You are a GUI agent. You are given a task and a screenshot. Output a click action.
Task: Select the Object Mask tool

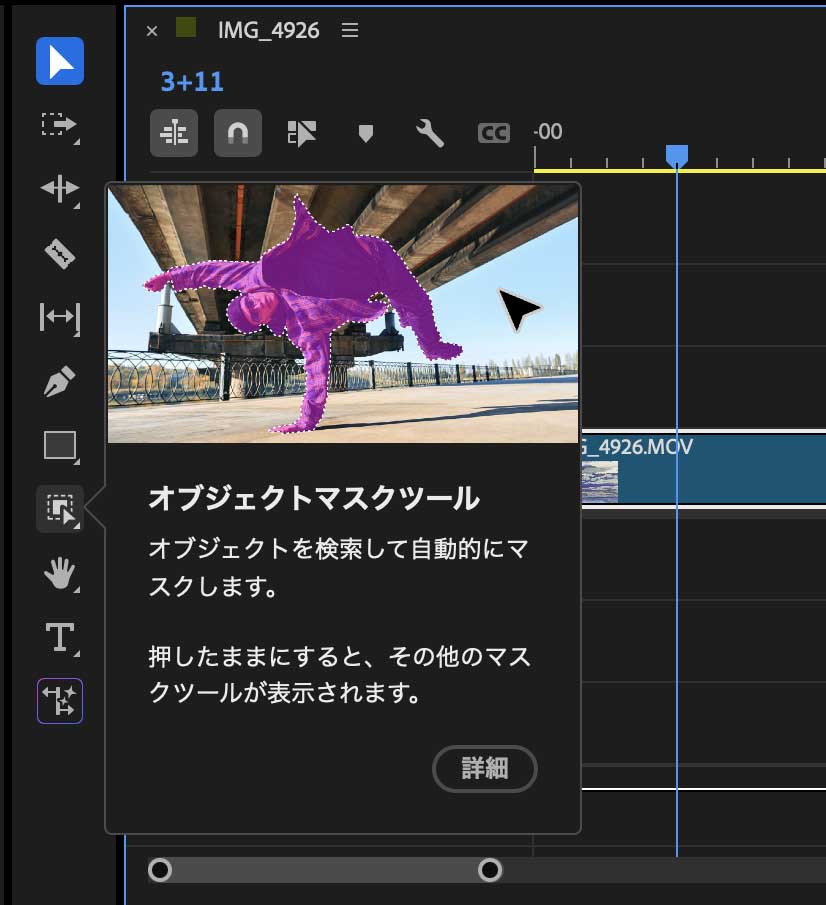59,510
